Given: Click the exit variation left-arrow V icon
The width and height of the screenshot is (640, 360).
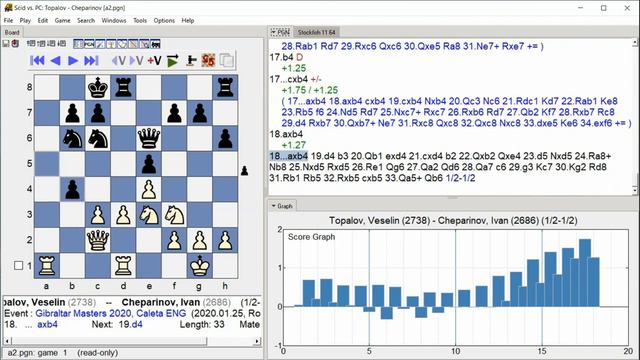Looking at the screenshot, I should point(119,61).
